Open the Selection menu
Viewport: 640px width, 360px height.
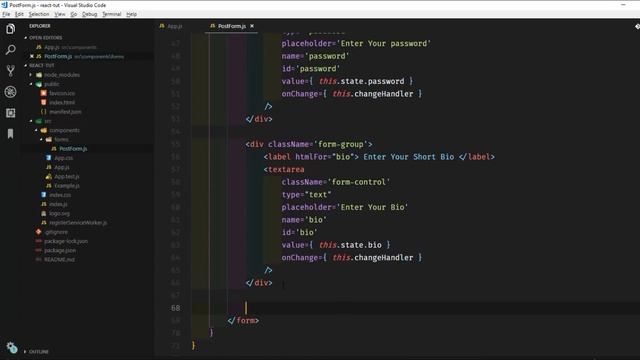tap(39, 14)
